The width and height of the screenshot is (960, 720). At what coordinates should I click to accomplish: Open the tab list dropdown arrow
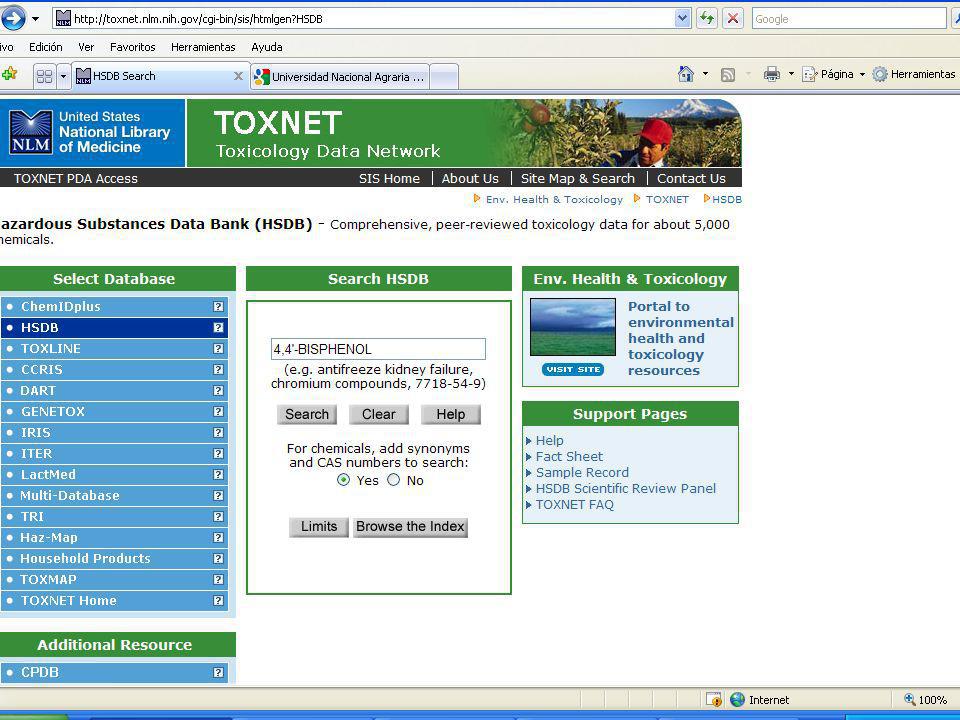pos(63,77)
